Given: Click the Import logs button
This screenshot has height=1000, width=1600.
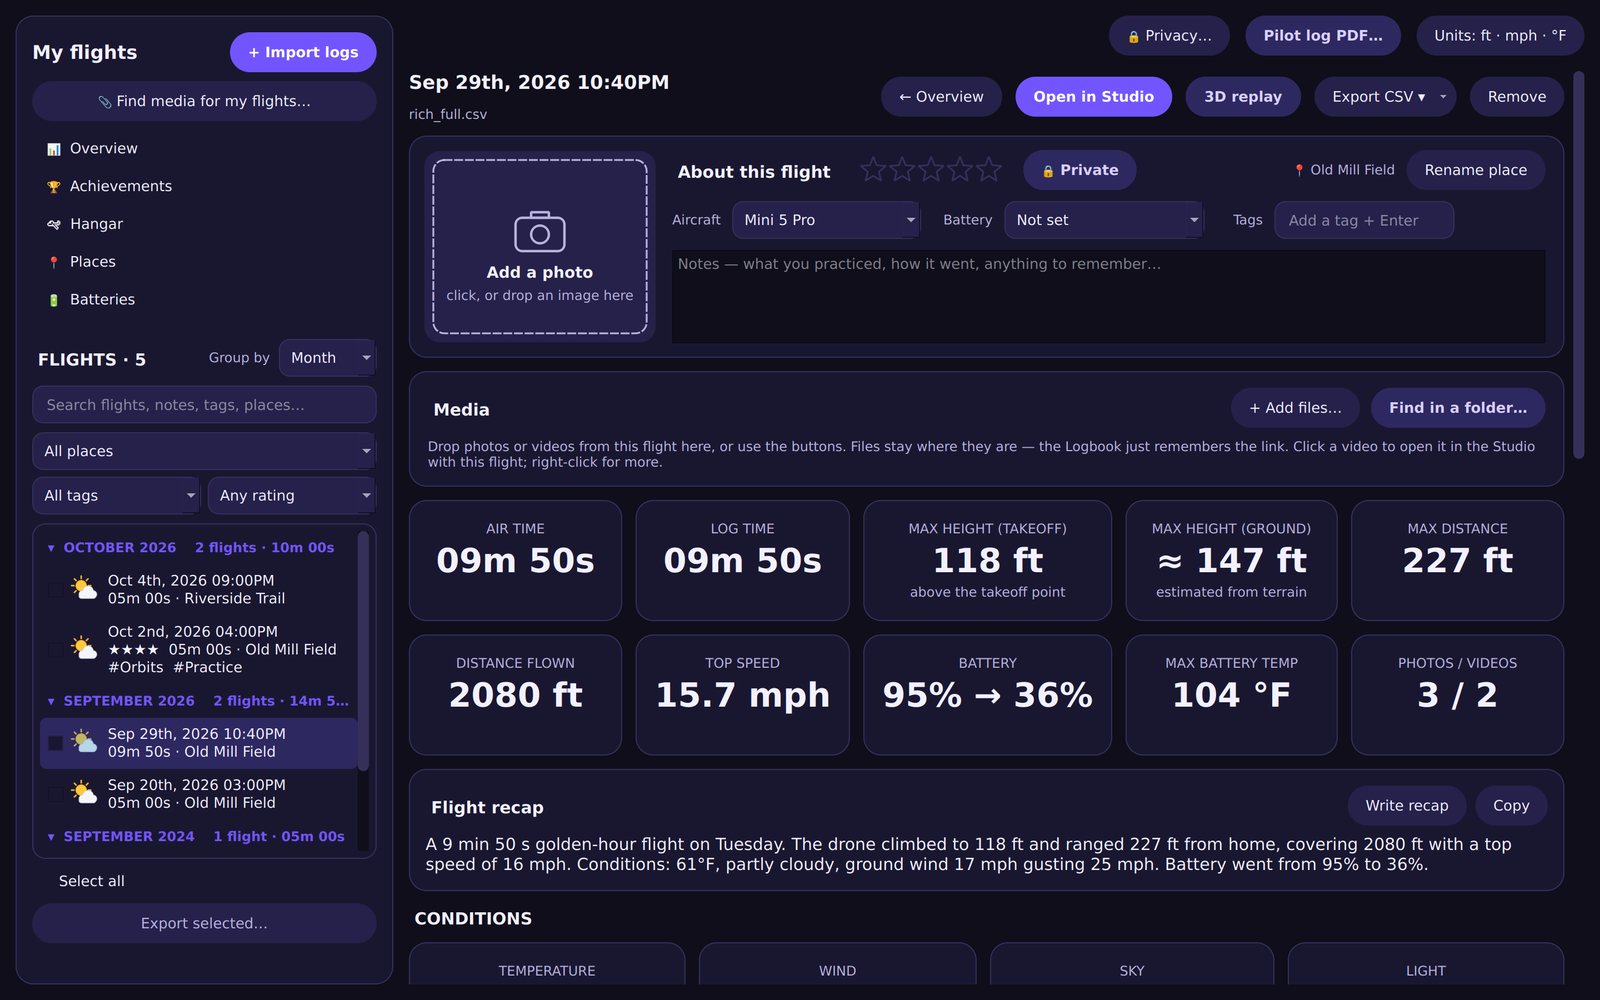Looking at the screenshot, I should tap(303, 52).
